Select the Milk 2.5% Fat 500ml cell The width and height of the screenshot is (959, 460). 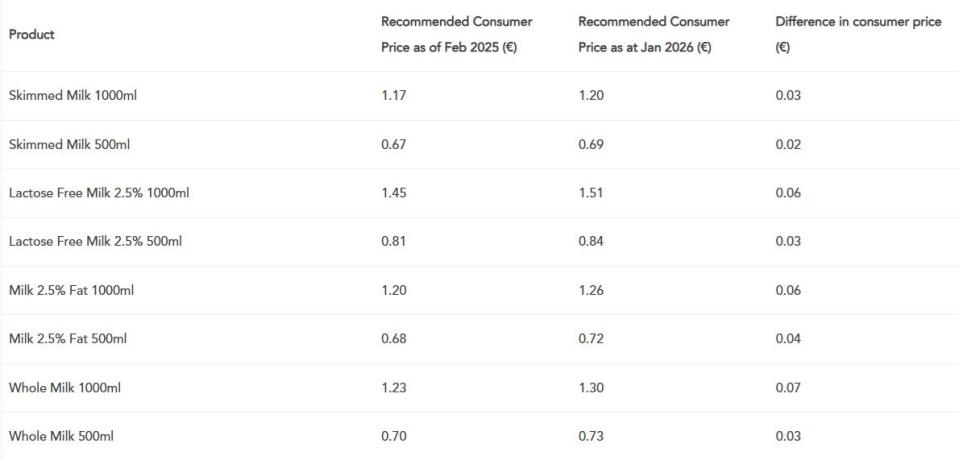pos(68,338)
